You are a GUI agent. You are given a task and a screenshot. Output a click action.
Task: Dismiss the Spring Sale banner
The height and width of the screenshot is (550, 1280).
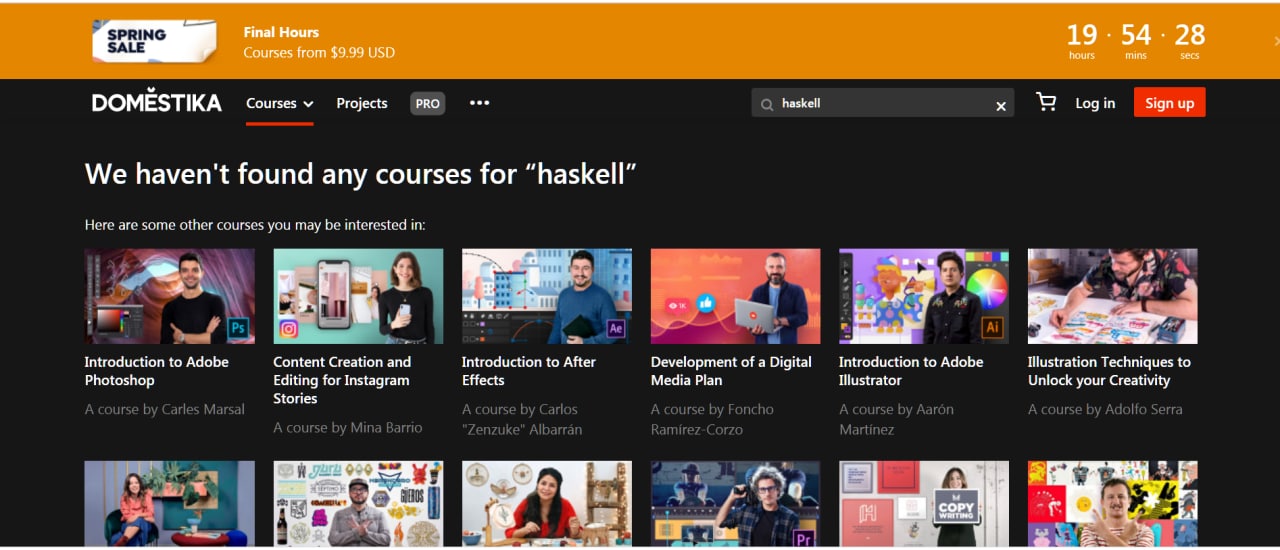pos(1276,41)
